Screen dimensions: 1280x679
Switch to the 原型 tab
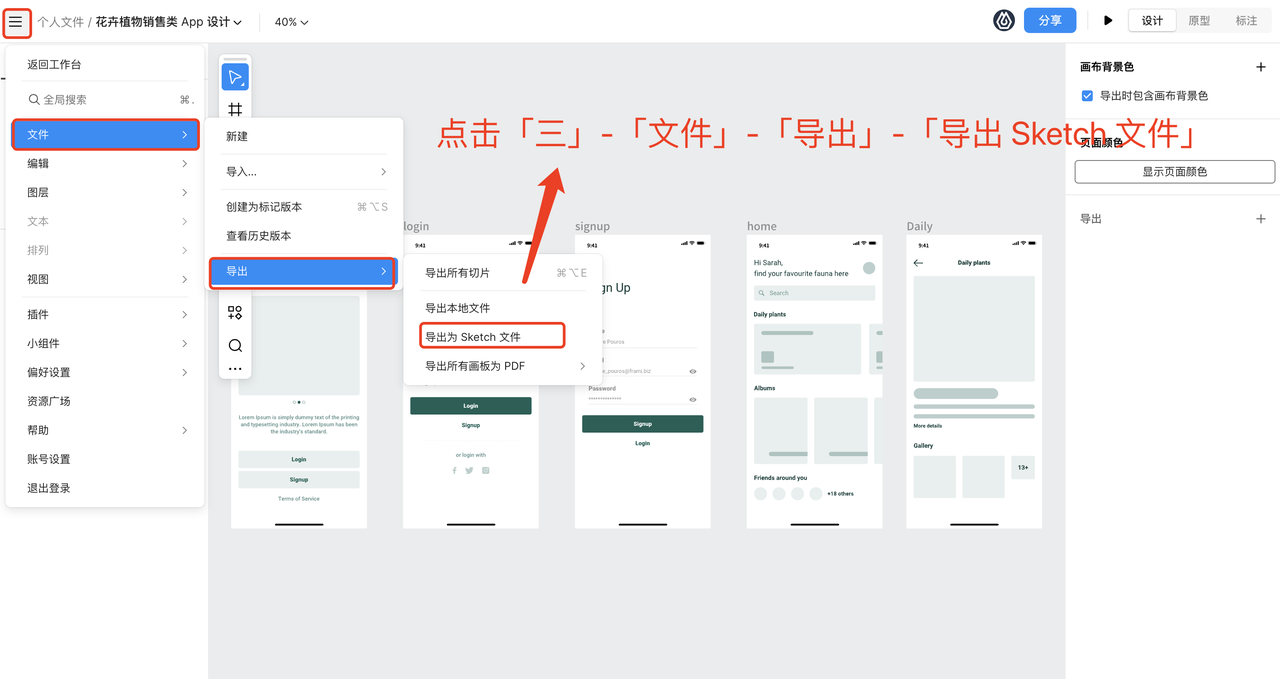[x=1199, y=21]
